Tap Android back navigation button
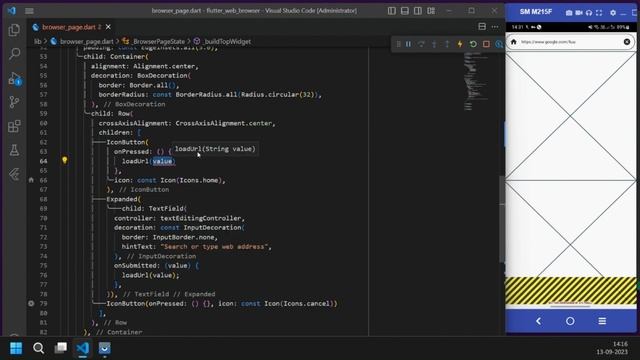Image resolution: width=640 pixels, height=360 pixels. tap(538, 321)
